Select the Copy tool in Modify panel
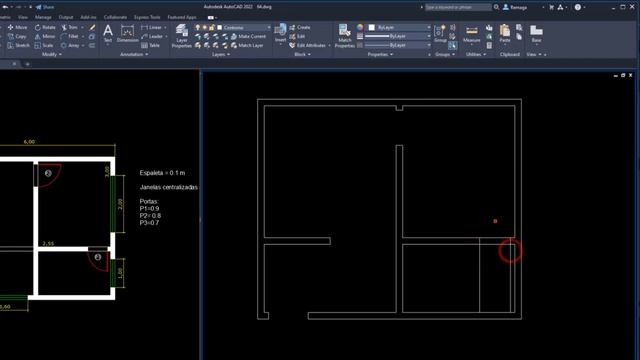The width and height of the screenshot is (640, 360). pyautogui.click(x=17, y=36)
